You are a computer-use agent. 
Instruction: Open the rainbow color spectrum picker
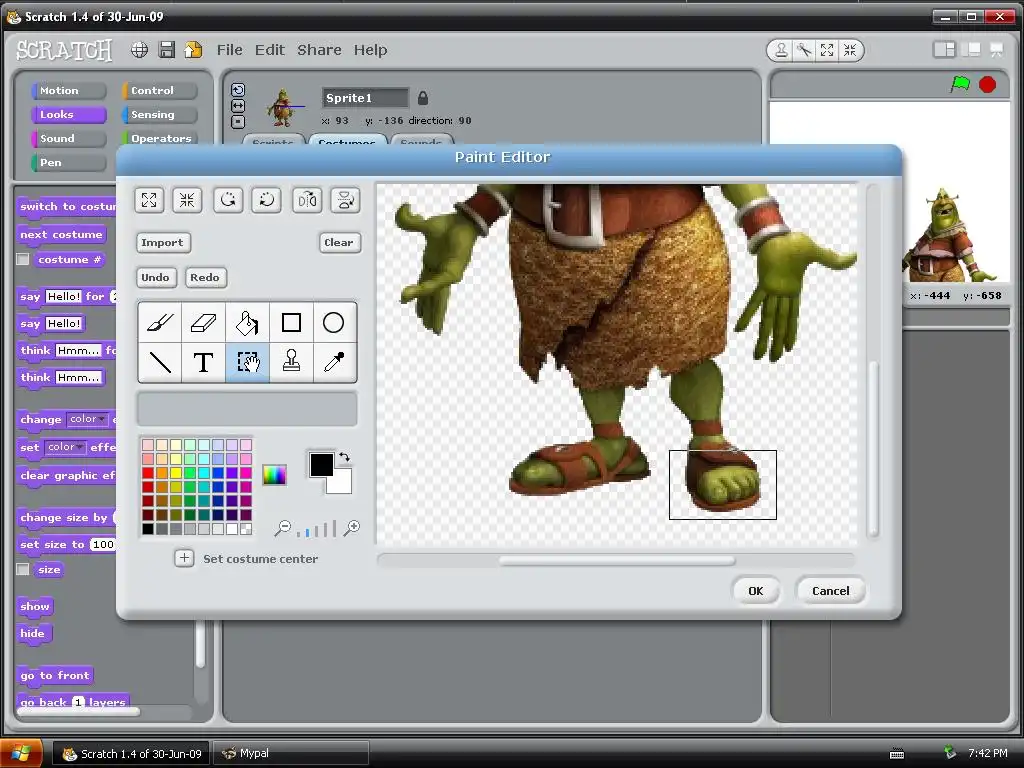[x=274, y=475]
